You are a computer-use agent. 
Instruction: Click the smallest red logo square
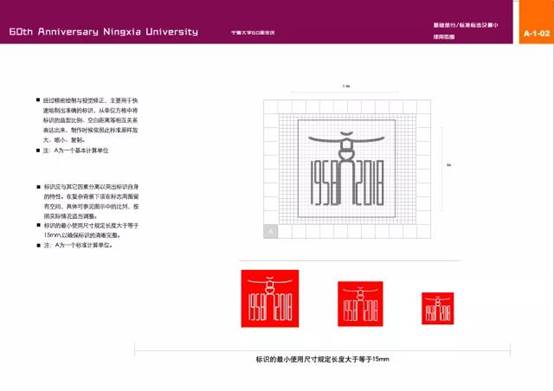click(x=438, y=308)
